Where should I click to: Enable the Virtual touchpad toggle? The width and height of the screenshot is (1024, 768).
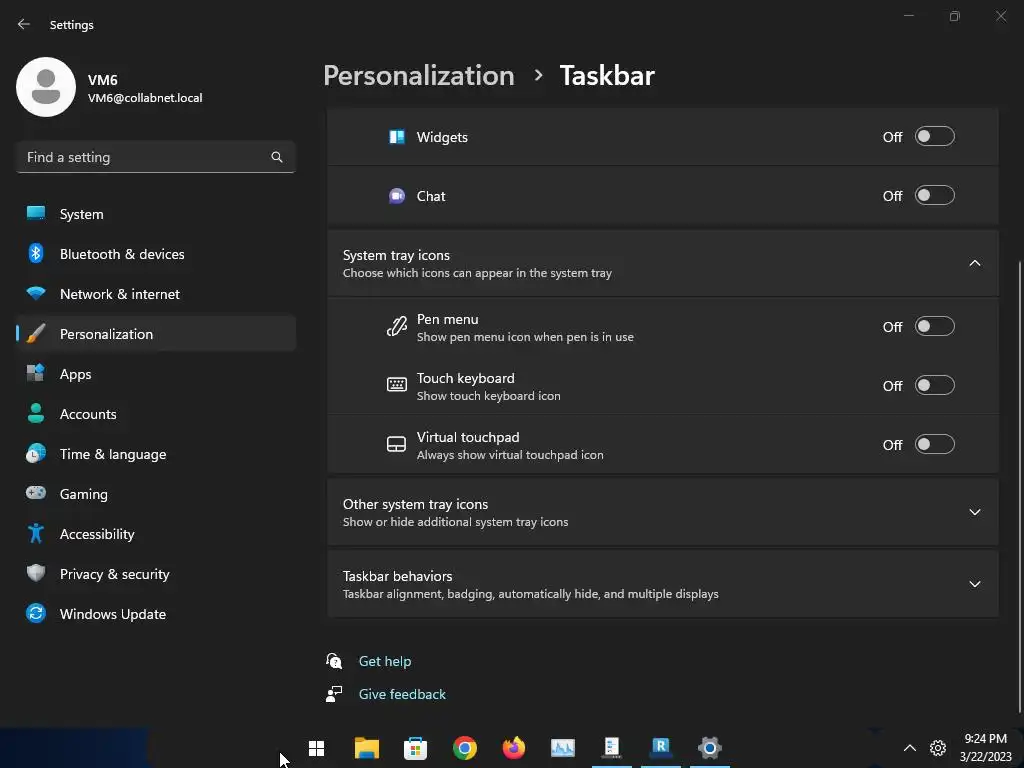click(x=935, y=444)
